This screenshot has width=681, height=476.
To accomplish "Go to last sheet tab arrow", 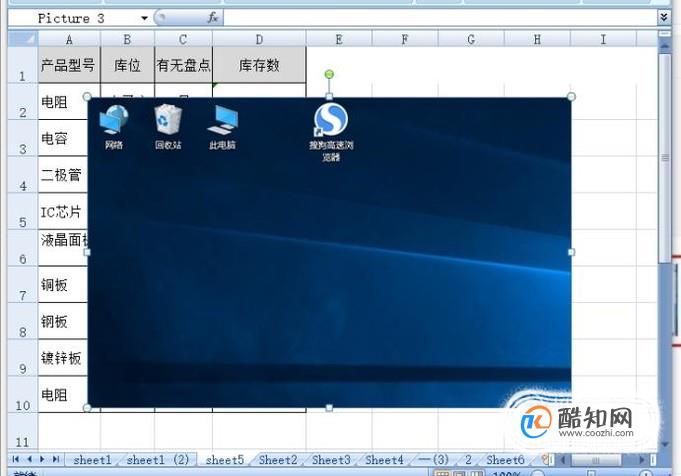I will (56, 459).
